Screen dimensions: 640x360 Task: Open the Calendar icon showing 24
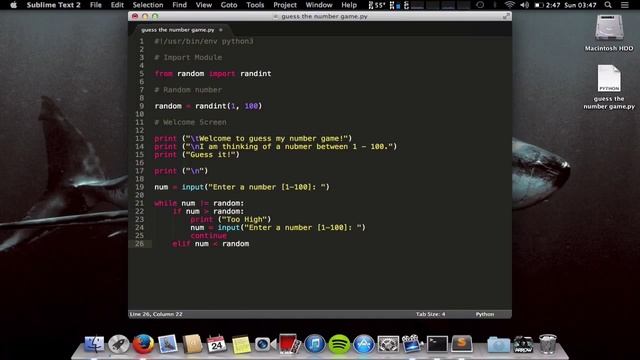[x=216, y=344]
